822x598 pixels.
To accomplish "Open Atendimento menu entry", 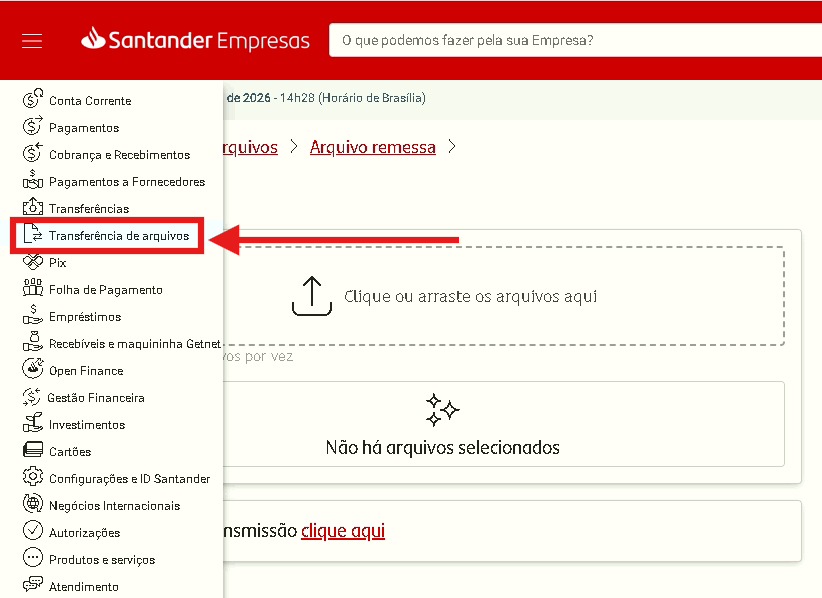I will click(83, 587).
